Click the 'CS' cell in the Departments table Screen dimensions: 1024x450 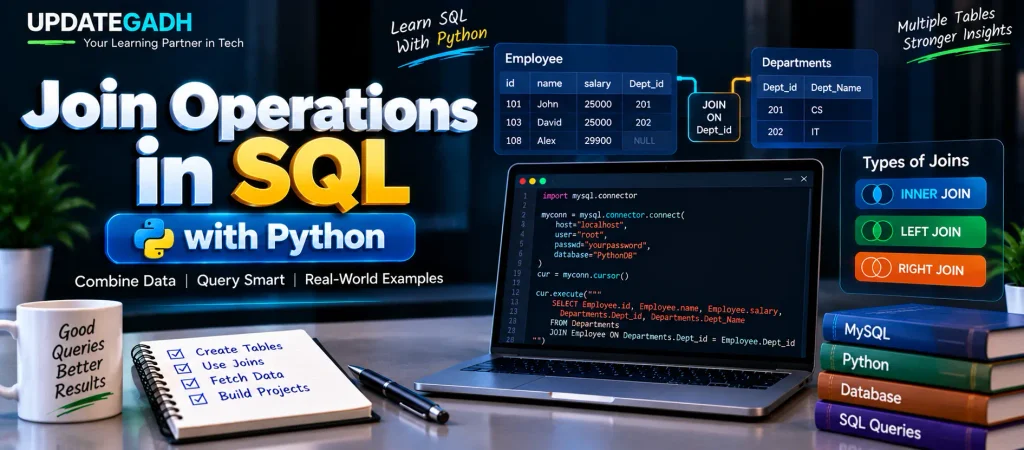(817, 110)
